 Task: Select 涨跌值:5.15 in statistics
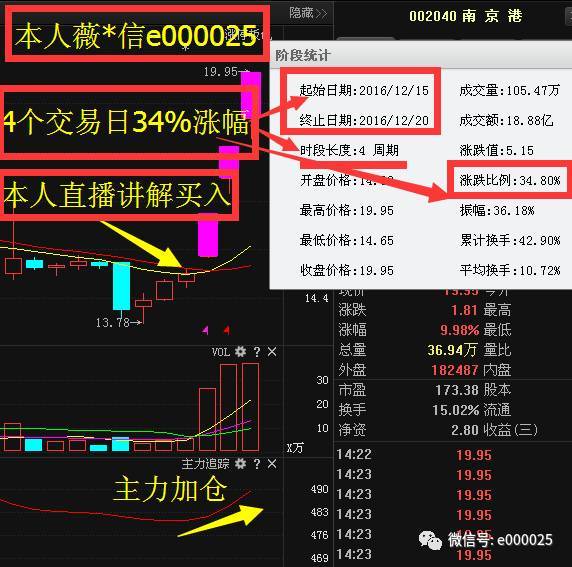click(496, 150)
